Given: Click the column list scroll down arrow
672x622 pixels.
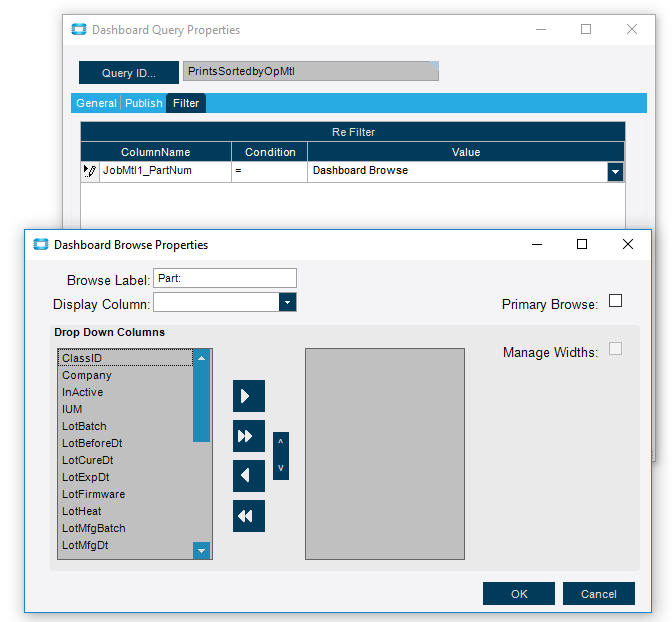Looking at the screenshot, I should point(201,550).
